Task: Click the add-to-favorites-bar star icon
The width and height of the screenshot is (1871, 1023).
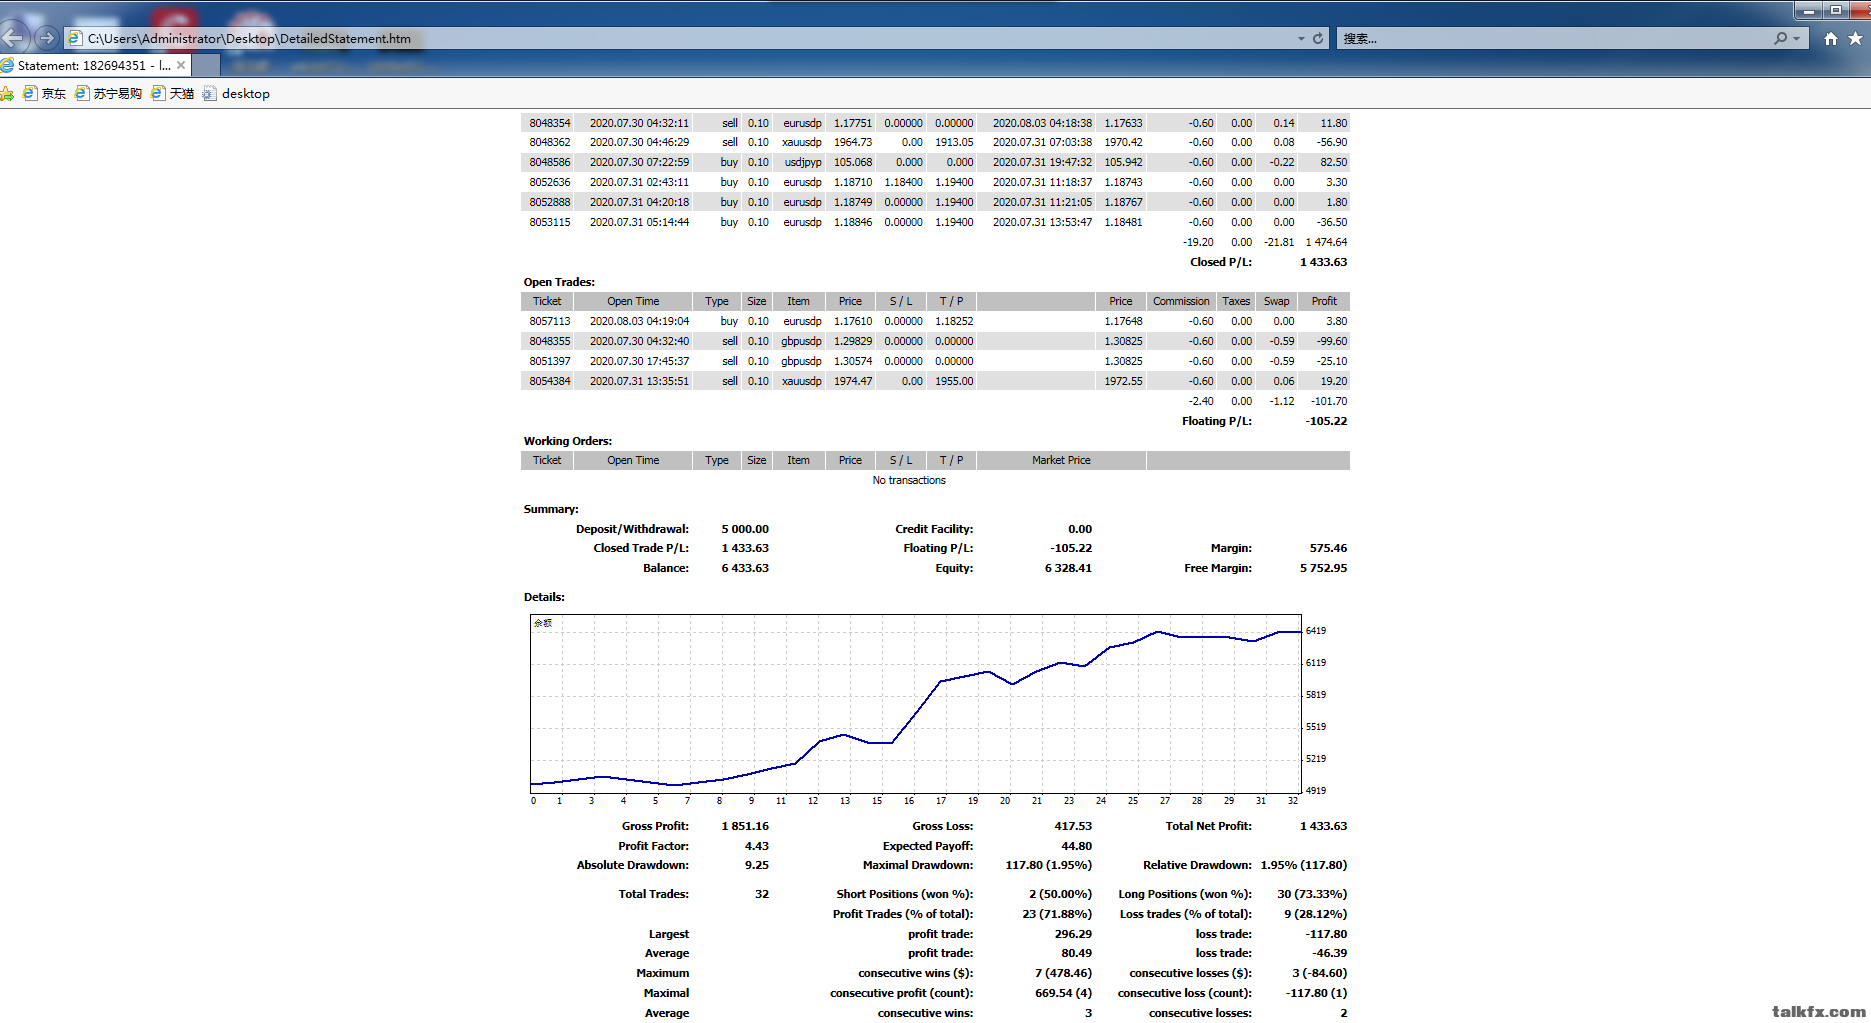Action: [x=7, y=93]
